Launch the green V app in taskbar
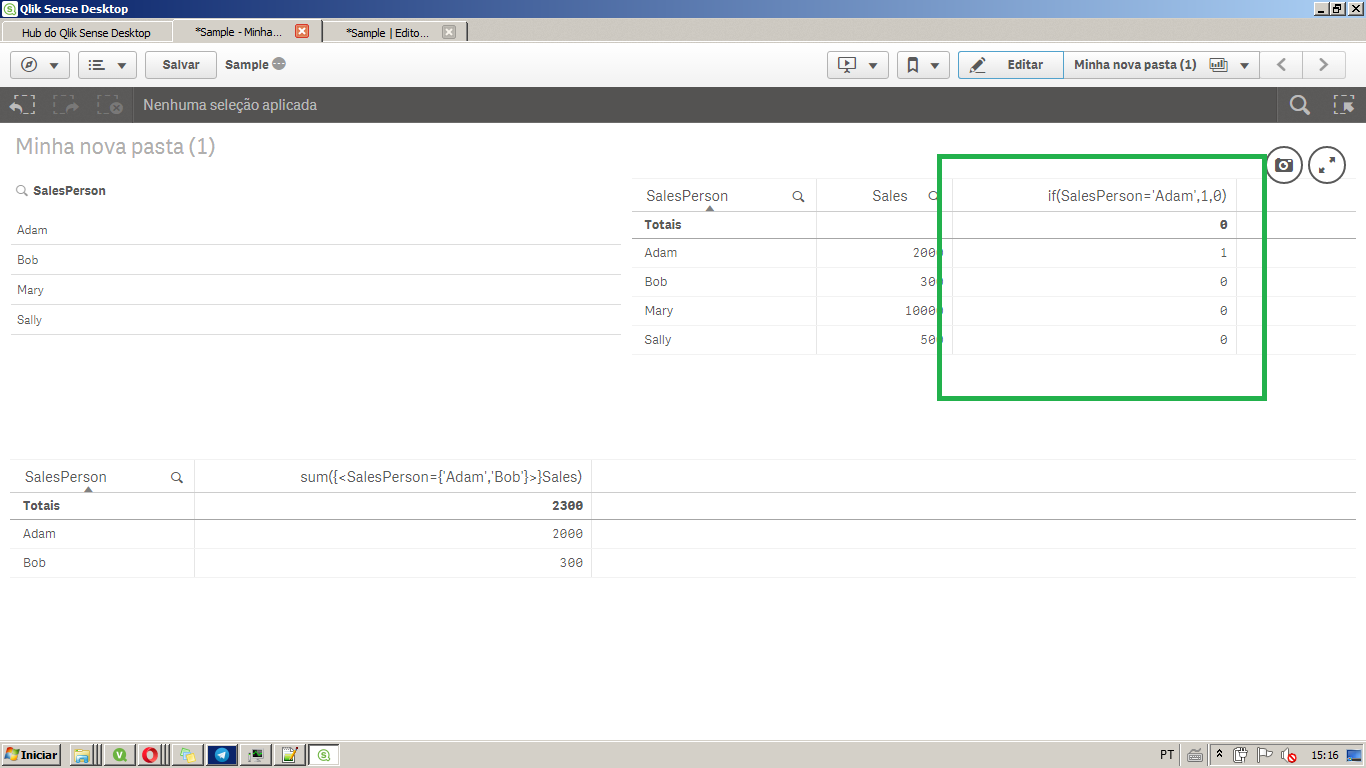1366x768 pixels. (120, 755)
